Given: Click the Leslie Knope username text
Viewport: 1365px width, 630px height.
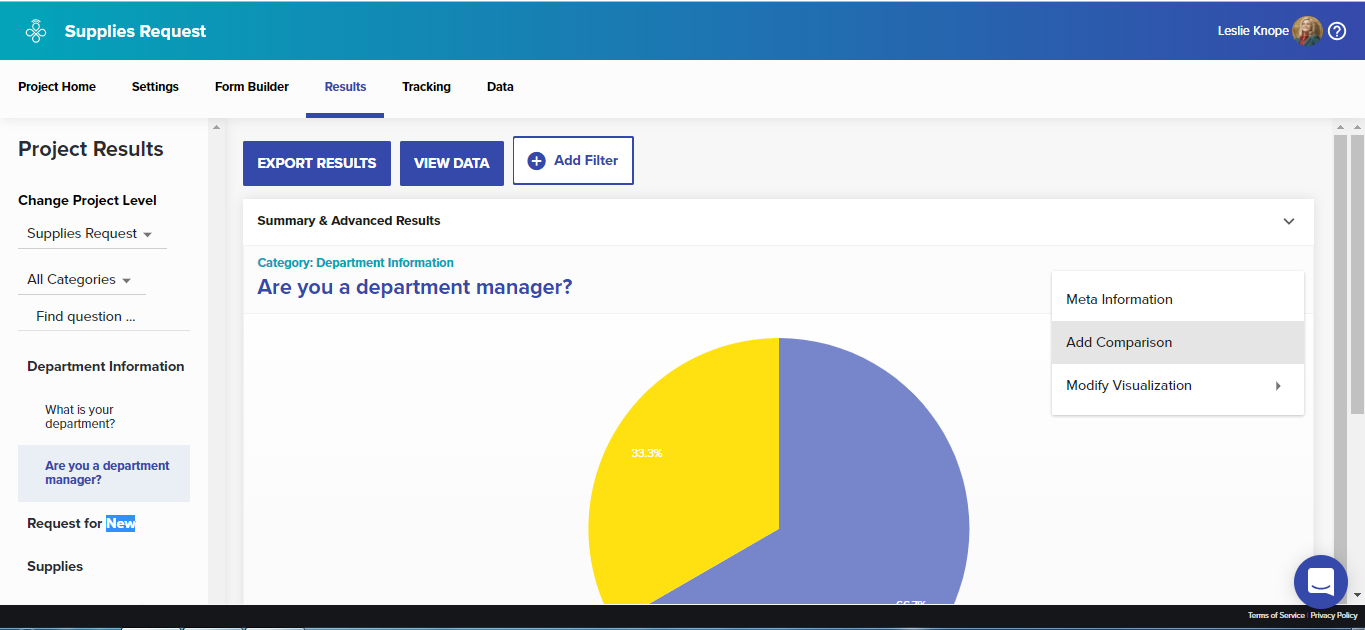Looking at the screenshot, I should coord(1253,31).
